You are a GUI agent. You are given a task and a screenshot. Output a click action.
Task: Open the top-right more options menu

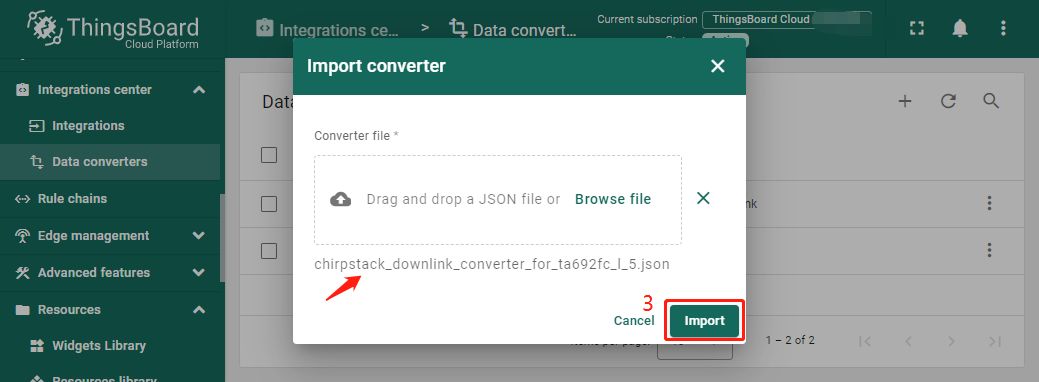(x=1003, y=28)
